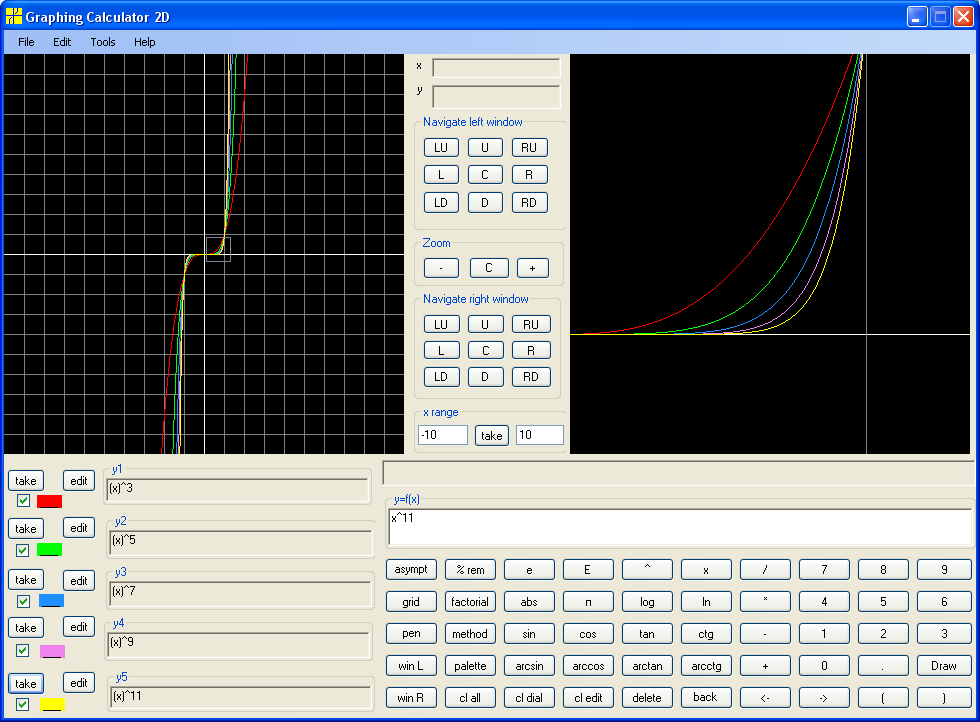Image resolution: width=980 pixels, height=722 pixels.
Task: Center the left window with C button
Action: (485, 174)
